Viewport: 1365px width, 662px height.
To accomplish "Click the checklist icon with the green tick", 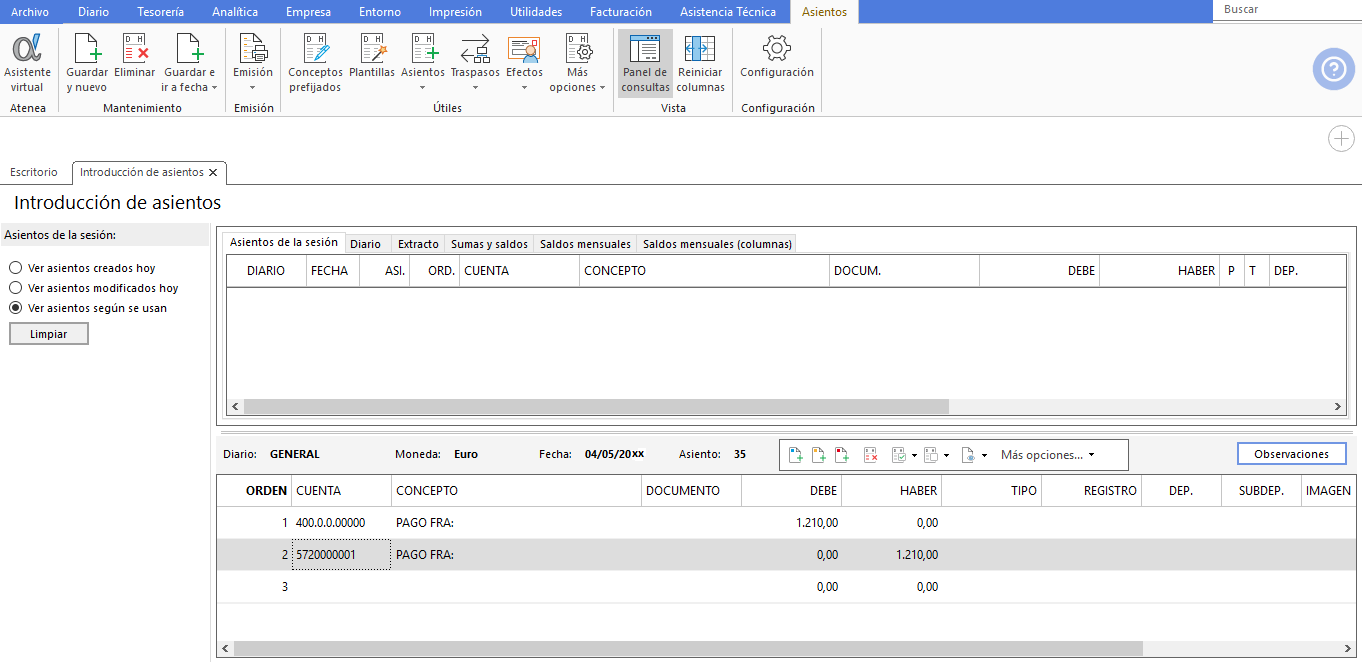I will [x=899, y=455].
